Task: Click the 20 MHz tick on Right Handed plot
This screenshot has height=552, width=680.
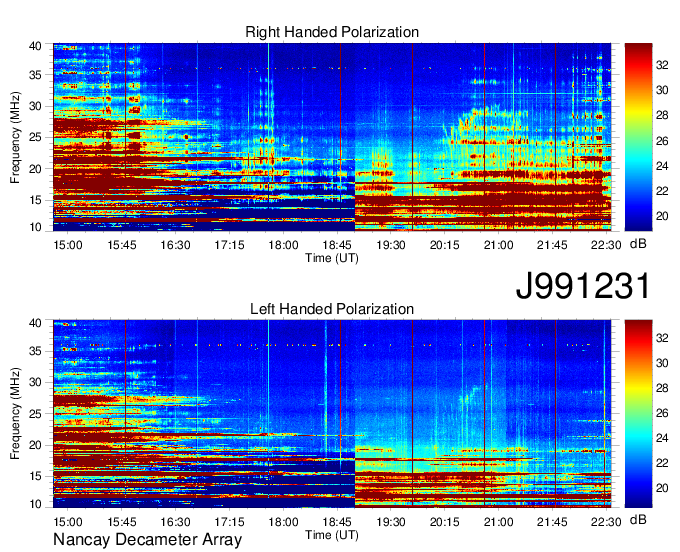Action: (35, 169)
